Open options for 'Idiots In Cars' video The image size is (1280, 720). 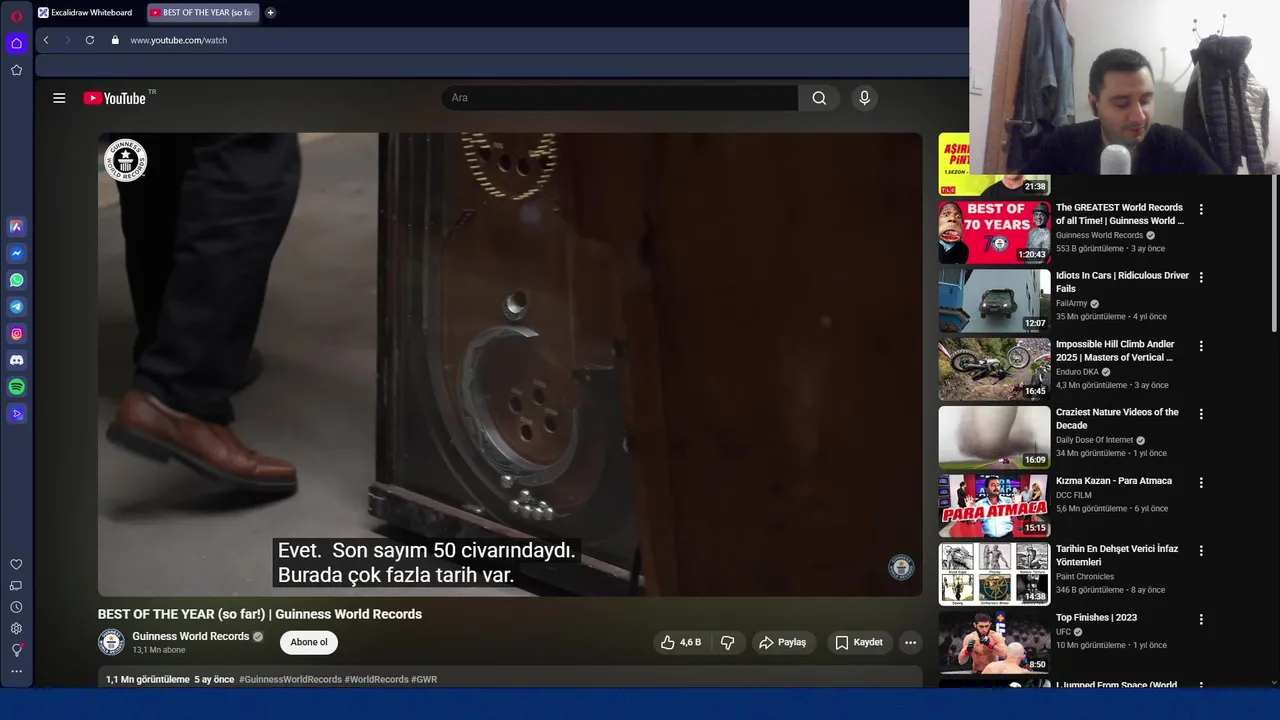click(x=1201, y=277)
